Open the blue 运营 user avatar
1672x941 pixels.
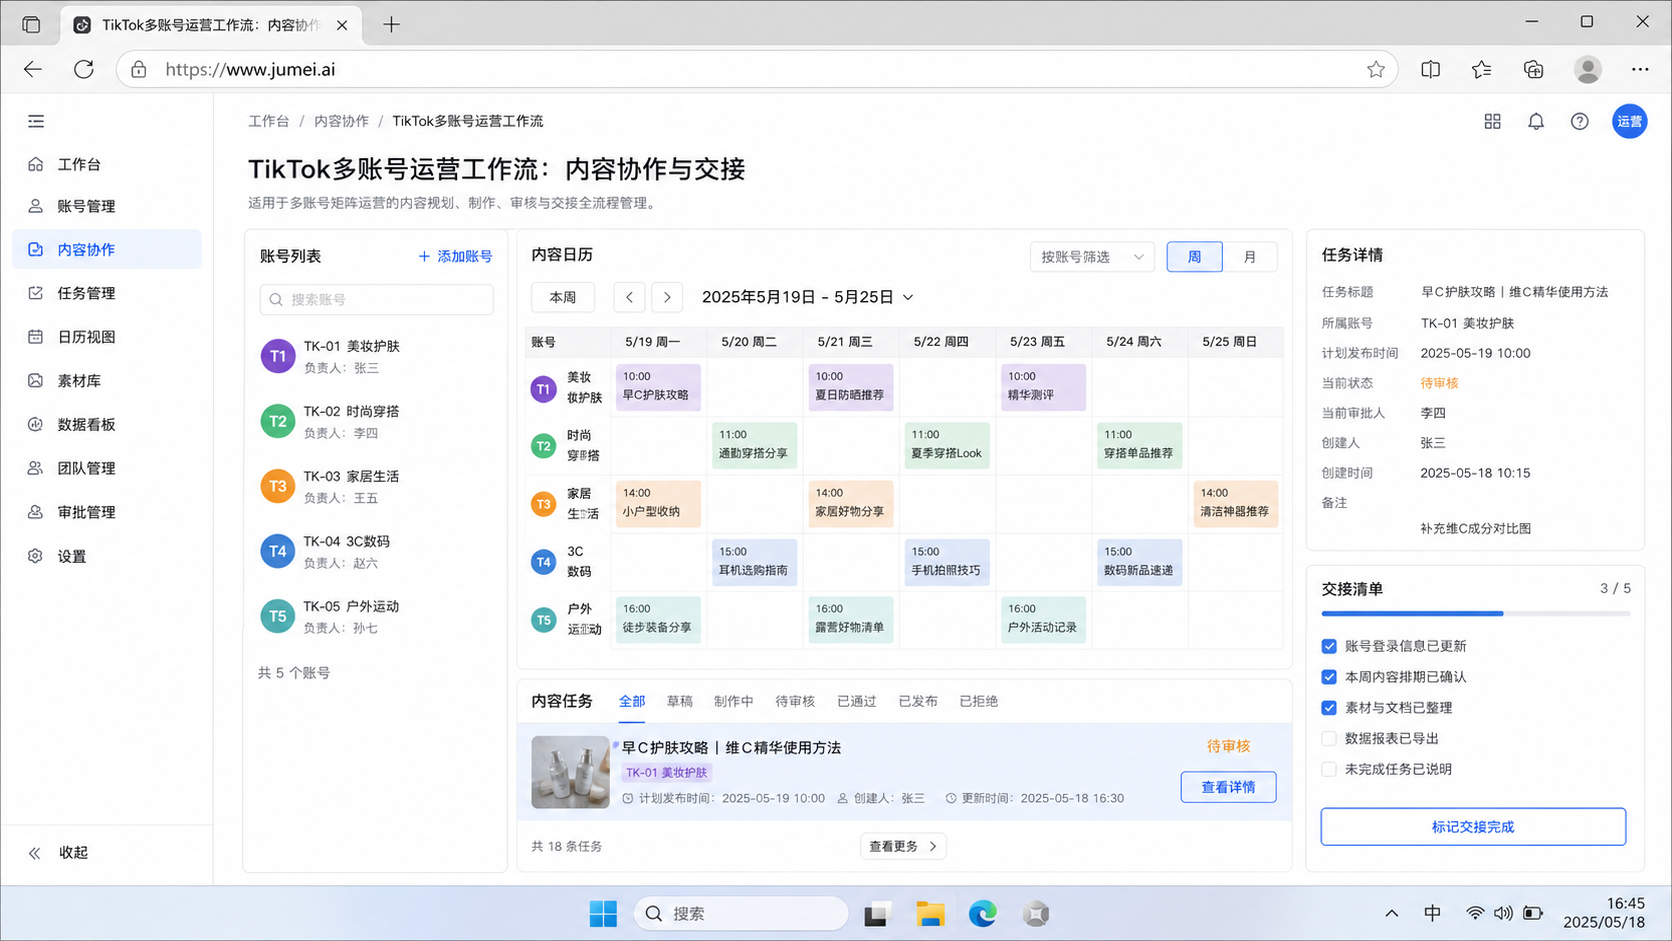click(1630, 121)
